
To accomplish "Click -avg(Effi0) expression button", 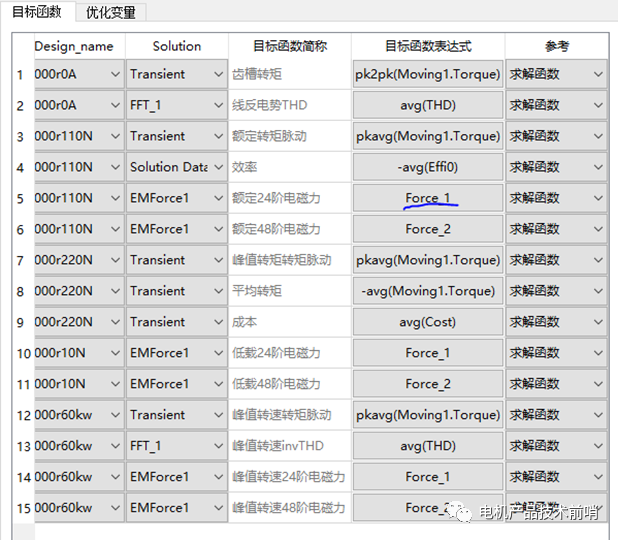I will click(x=428, y=167).
